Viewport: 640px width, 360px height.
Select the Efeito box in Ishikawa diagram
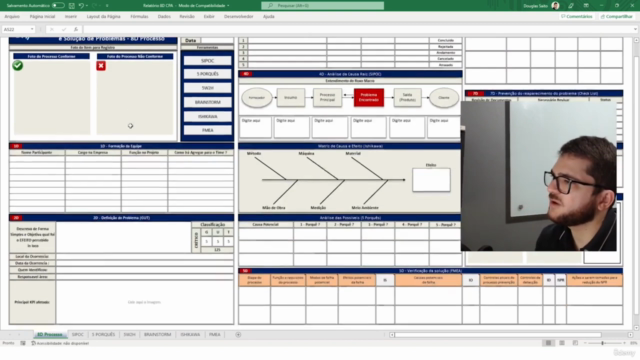431,180
